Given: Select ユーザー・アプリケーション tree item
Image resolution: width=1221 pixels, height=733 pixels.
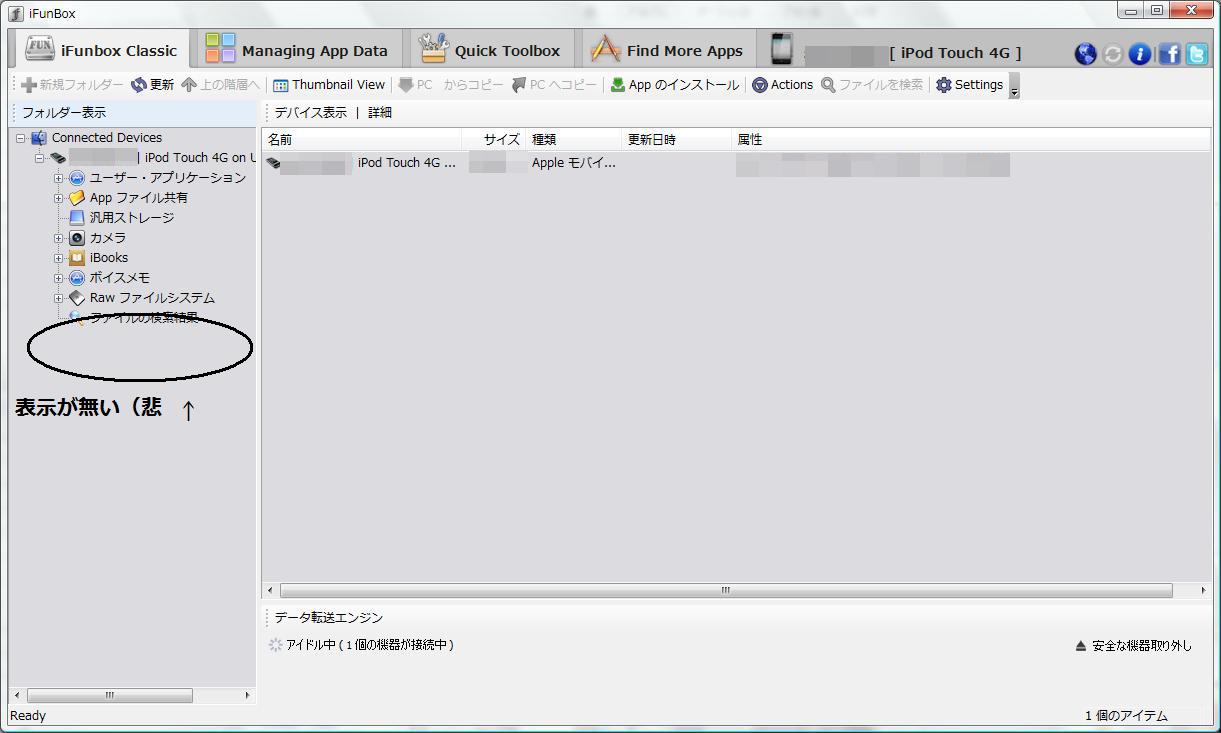Looking at the screenshot, I should pyautogui.click(x=167, y=178).
